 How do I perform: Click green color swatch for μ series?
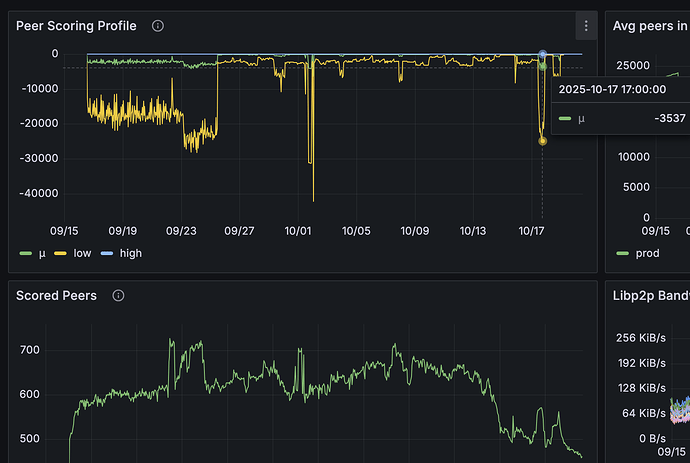click(x=26, y=253)
